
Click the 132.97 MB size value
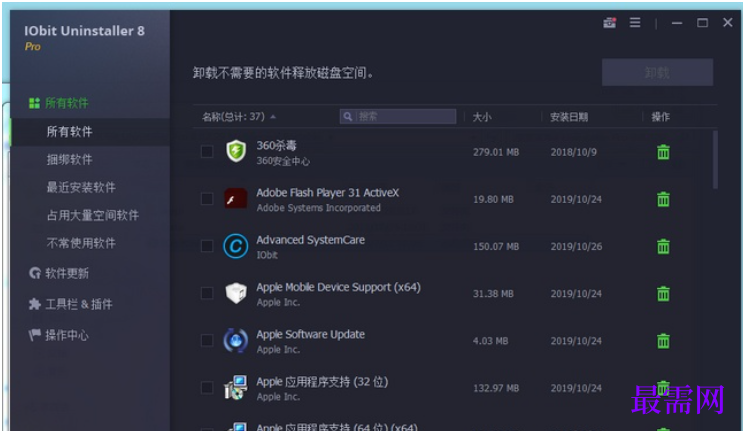coord(496,388)
